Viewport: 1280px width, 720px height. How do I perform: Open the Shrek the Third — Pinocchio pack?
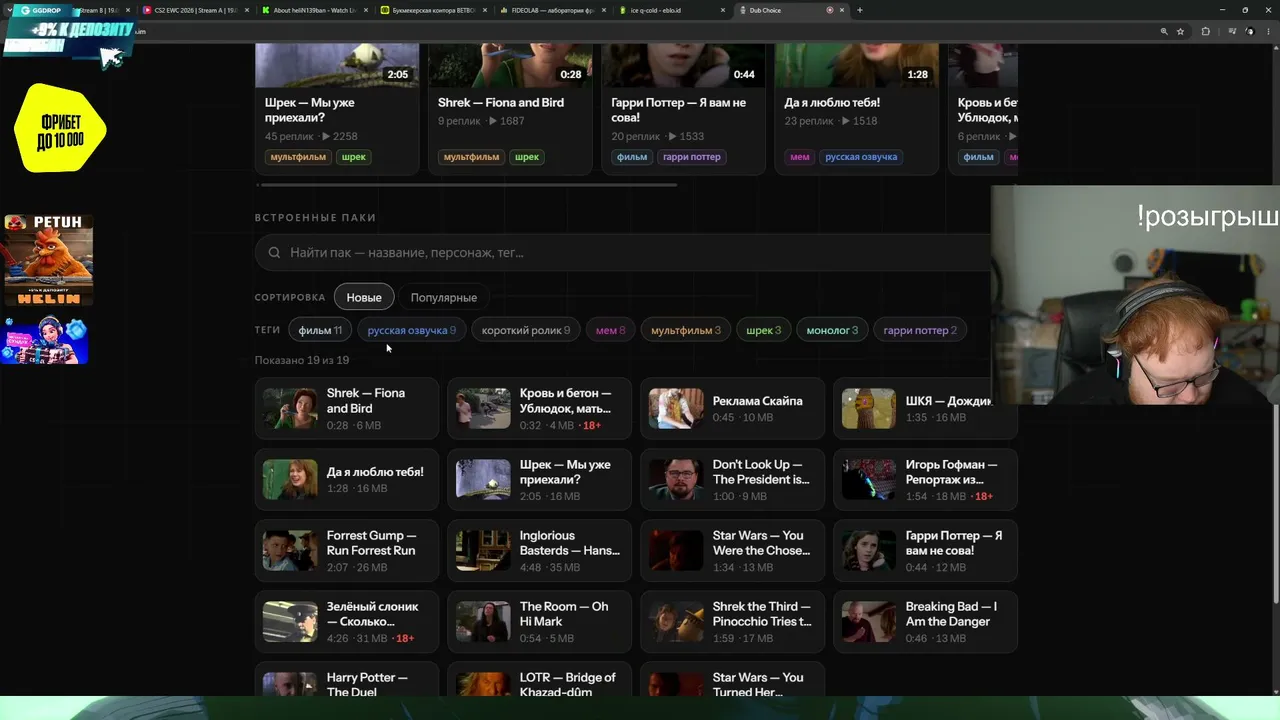tap(732, 621)
